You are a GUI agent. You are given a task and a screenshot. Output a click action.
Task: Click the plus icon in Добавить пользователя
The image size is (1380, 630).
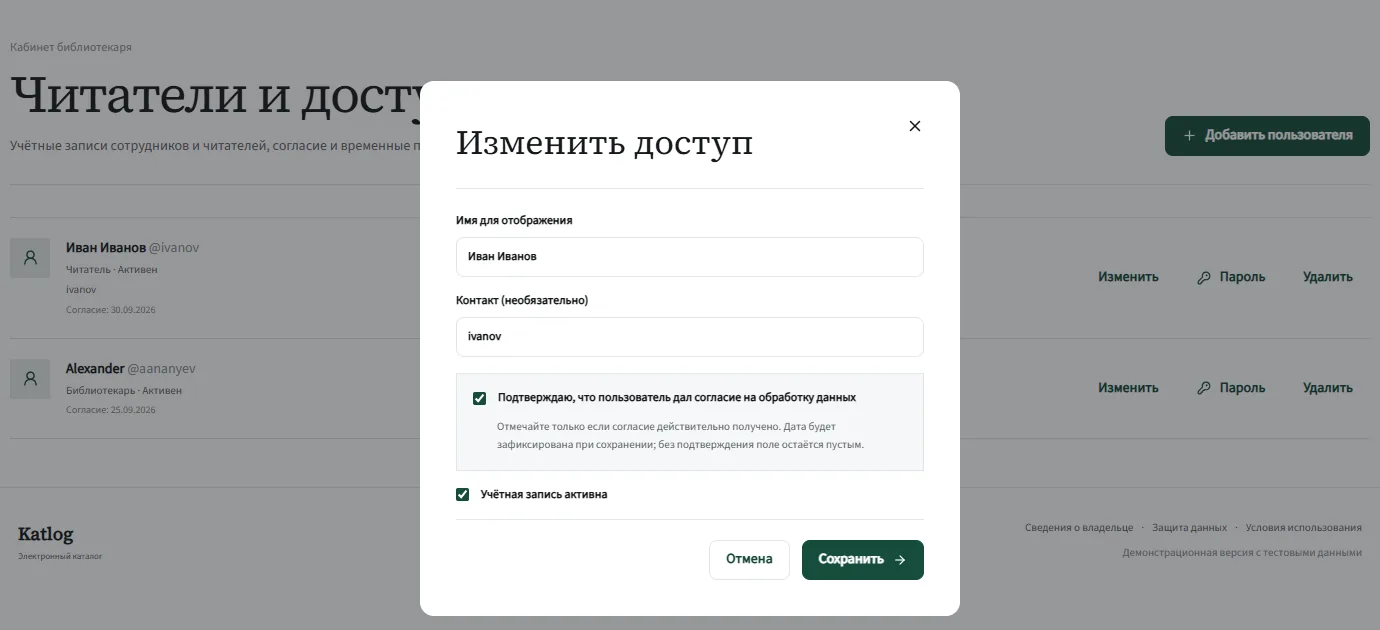[x=1189, y=136]
